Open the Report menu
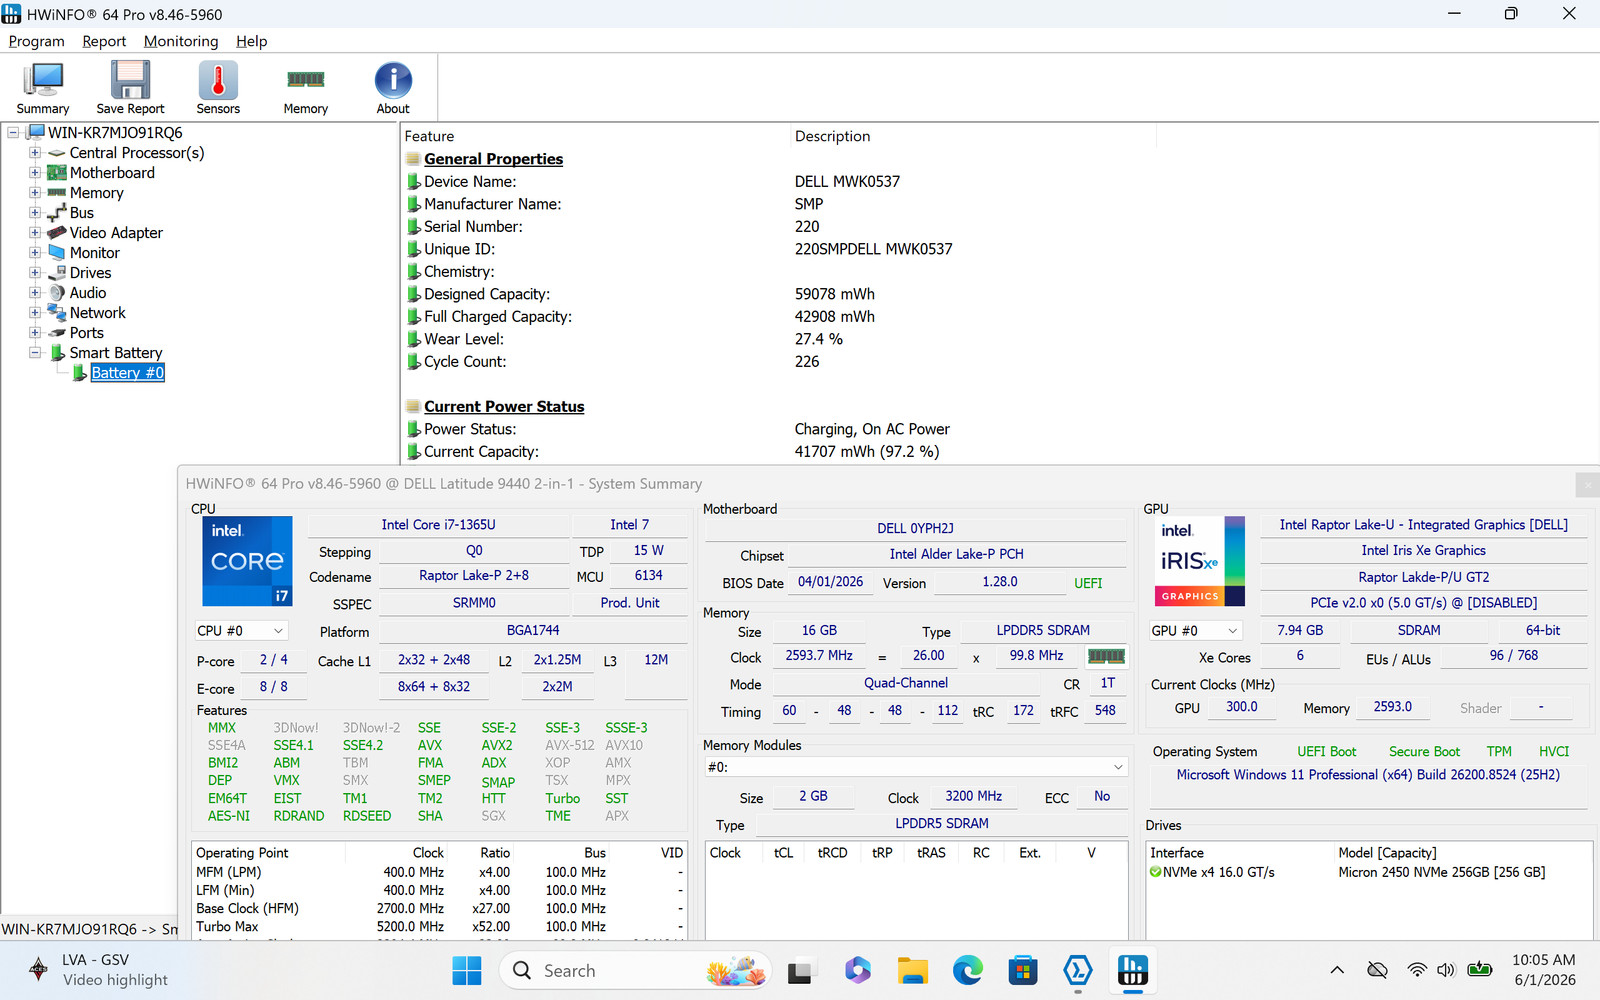 [104, 41]
